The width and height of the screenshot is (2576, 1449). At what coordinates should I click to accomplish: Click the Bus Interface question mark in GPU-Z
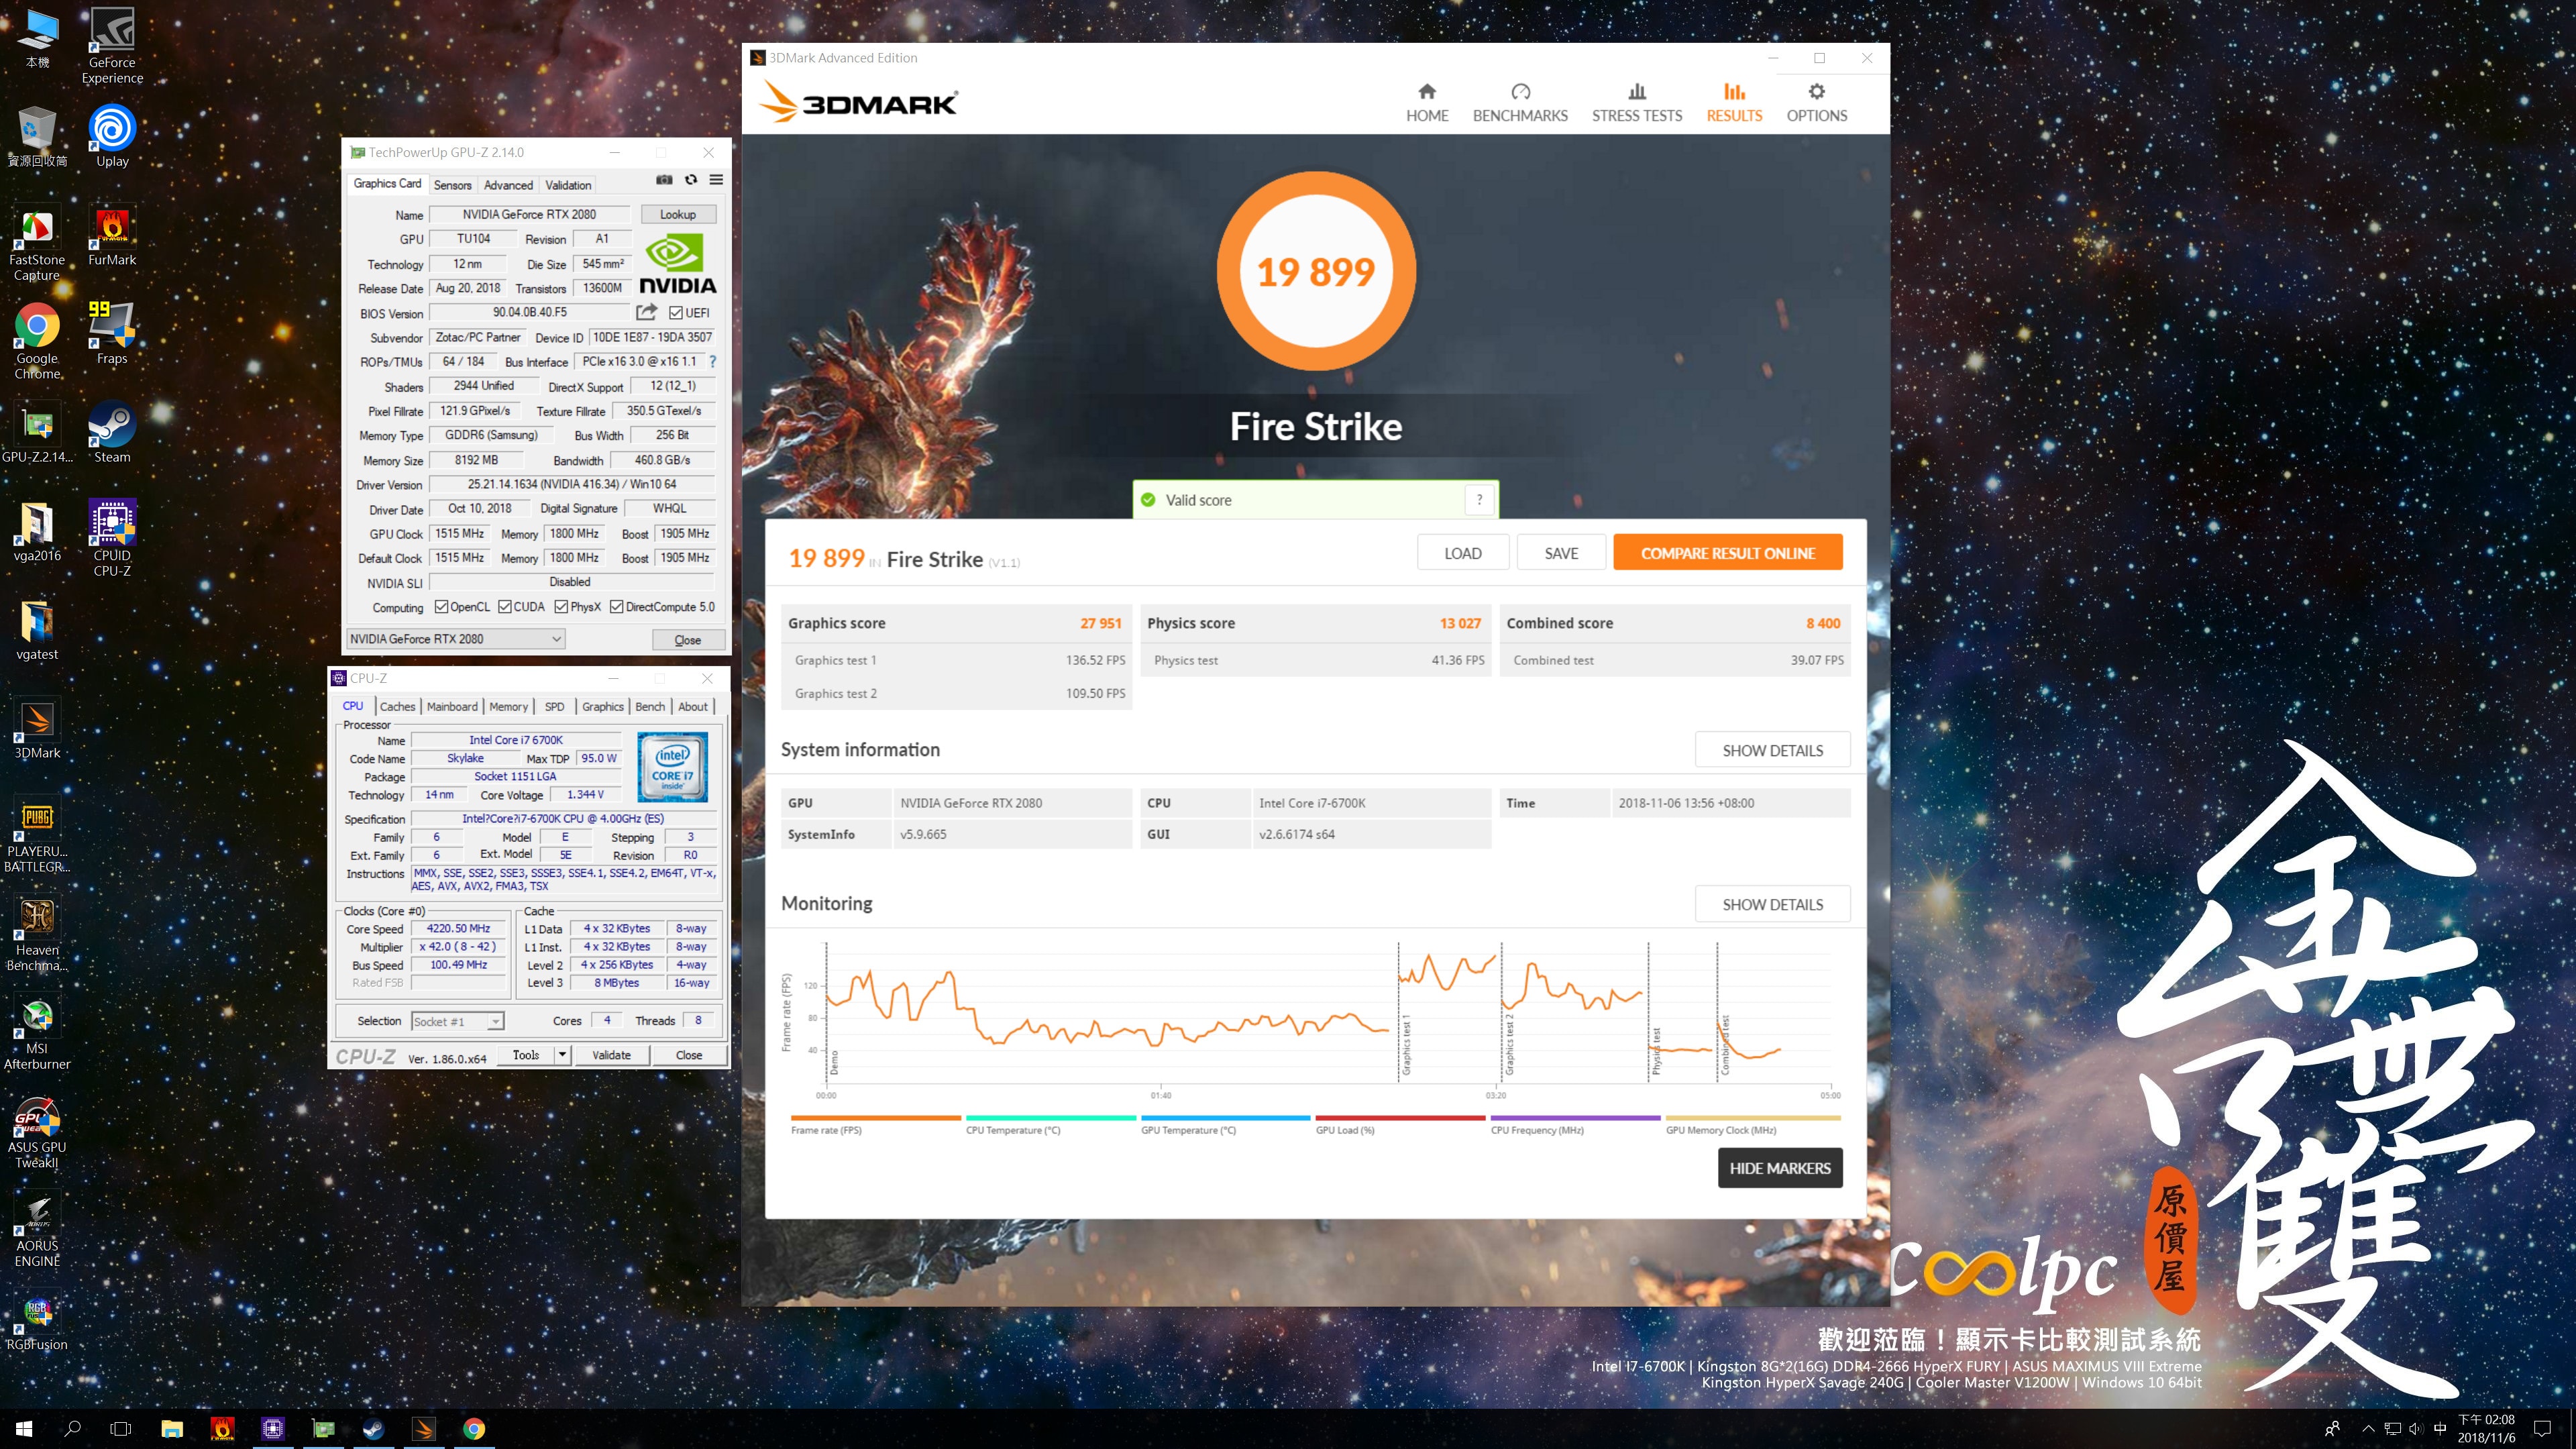712,361
